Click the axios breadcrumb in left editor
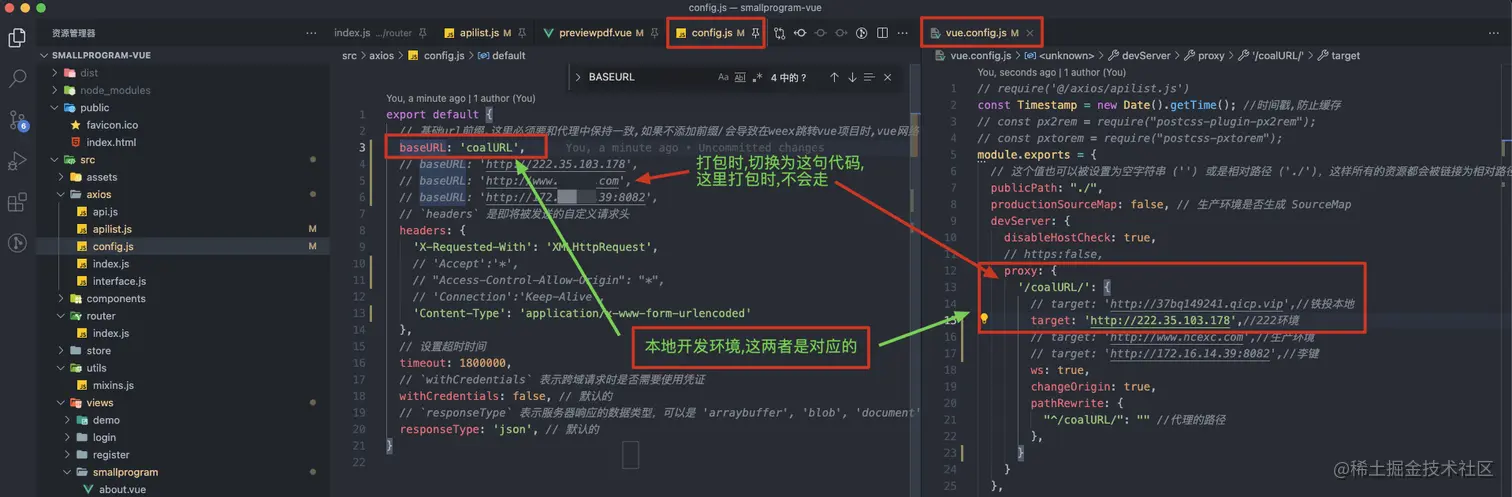The height and width of the screenshot is (497, 1512). coord(381,56)
